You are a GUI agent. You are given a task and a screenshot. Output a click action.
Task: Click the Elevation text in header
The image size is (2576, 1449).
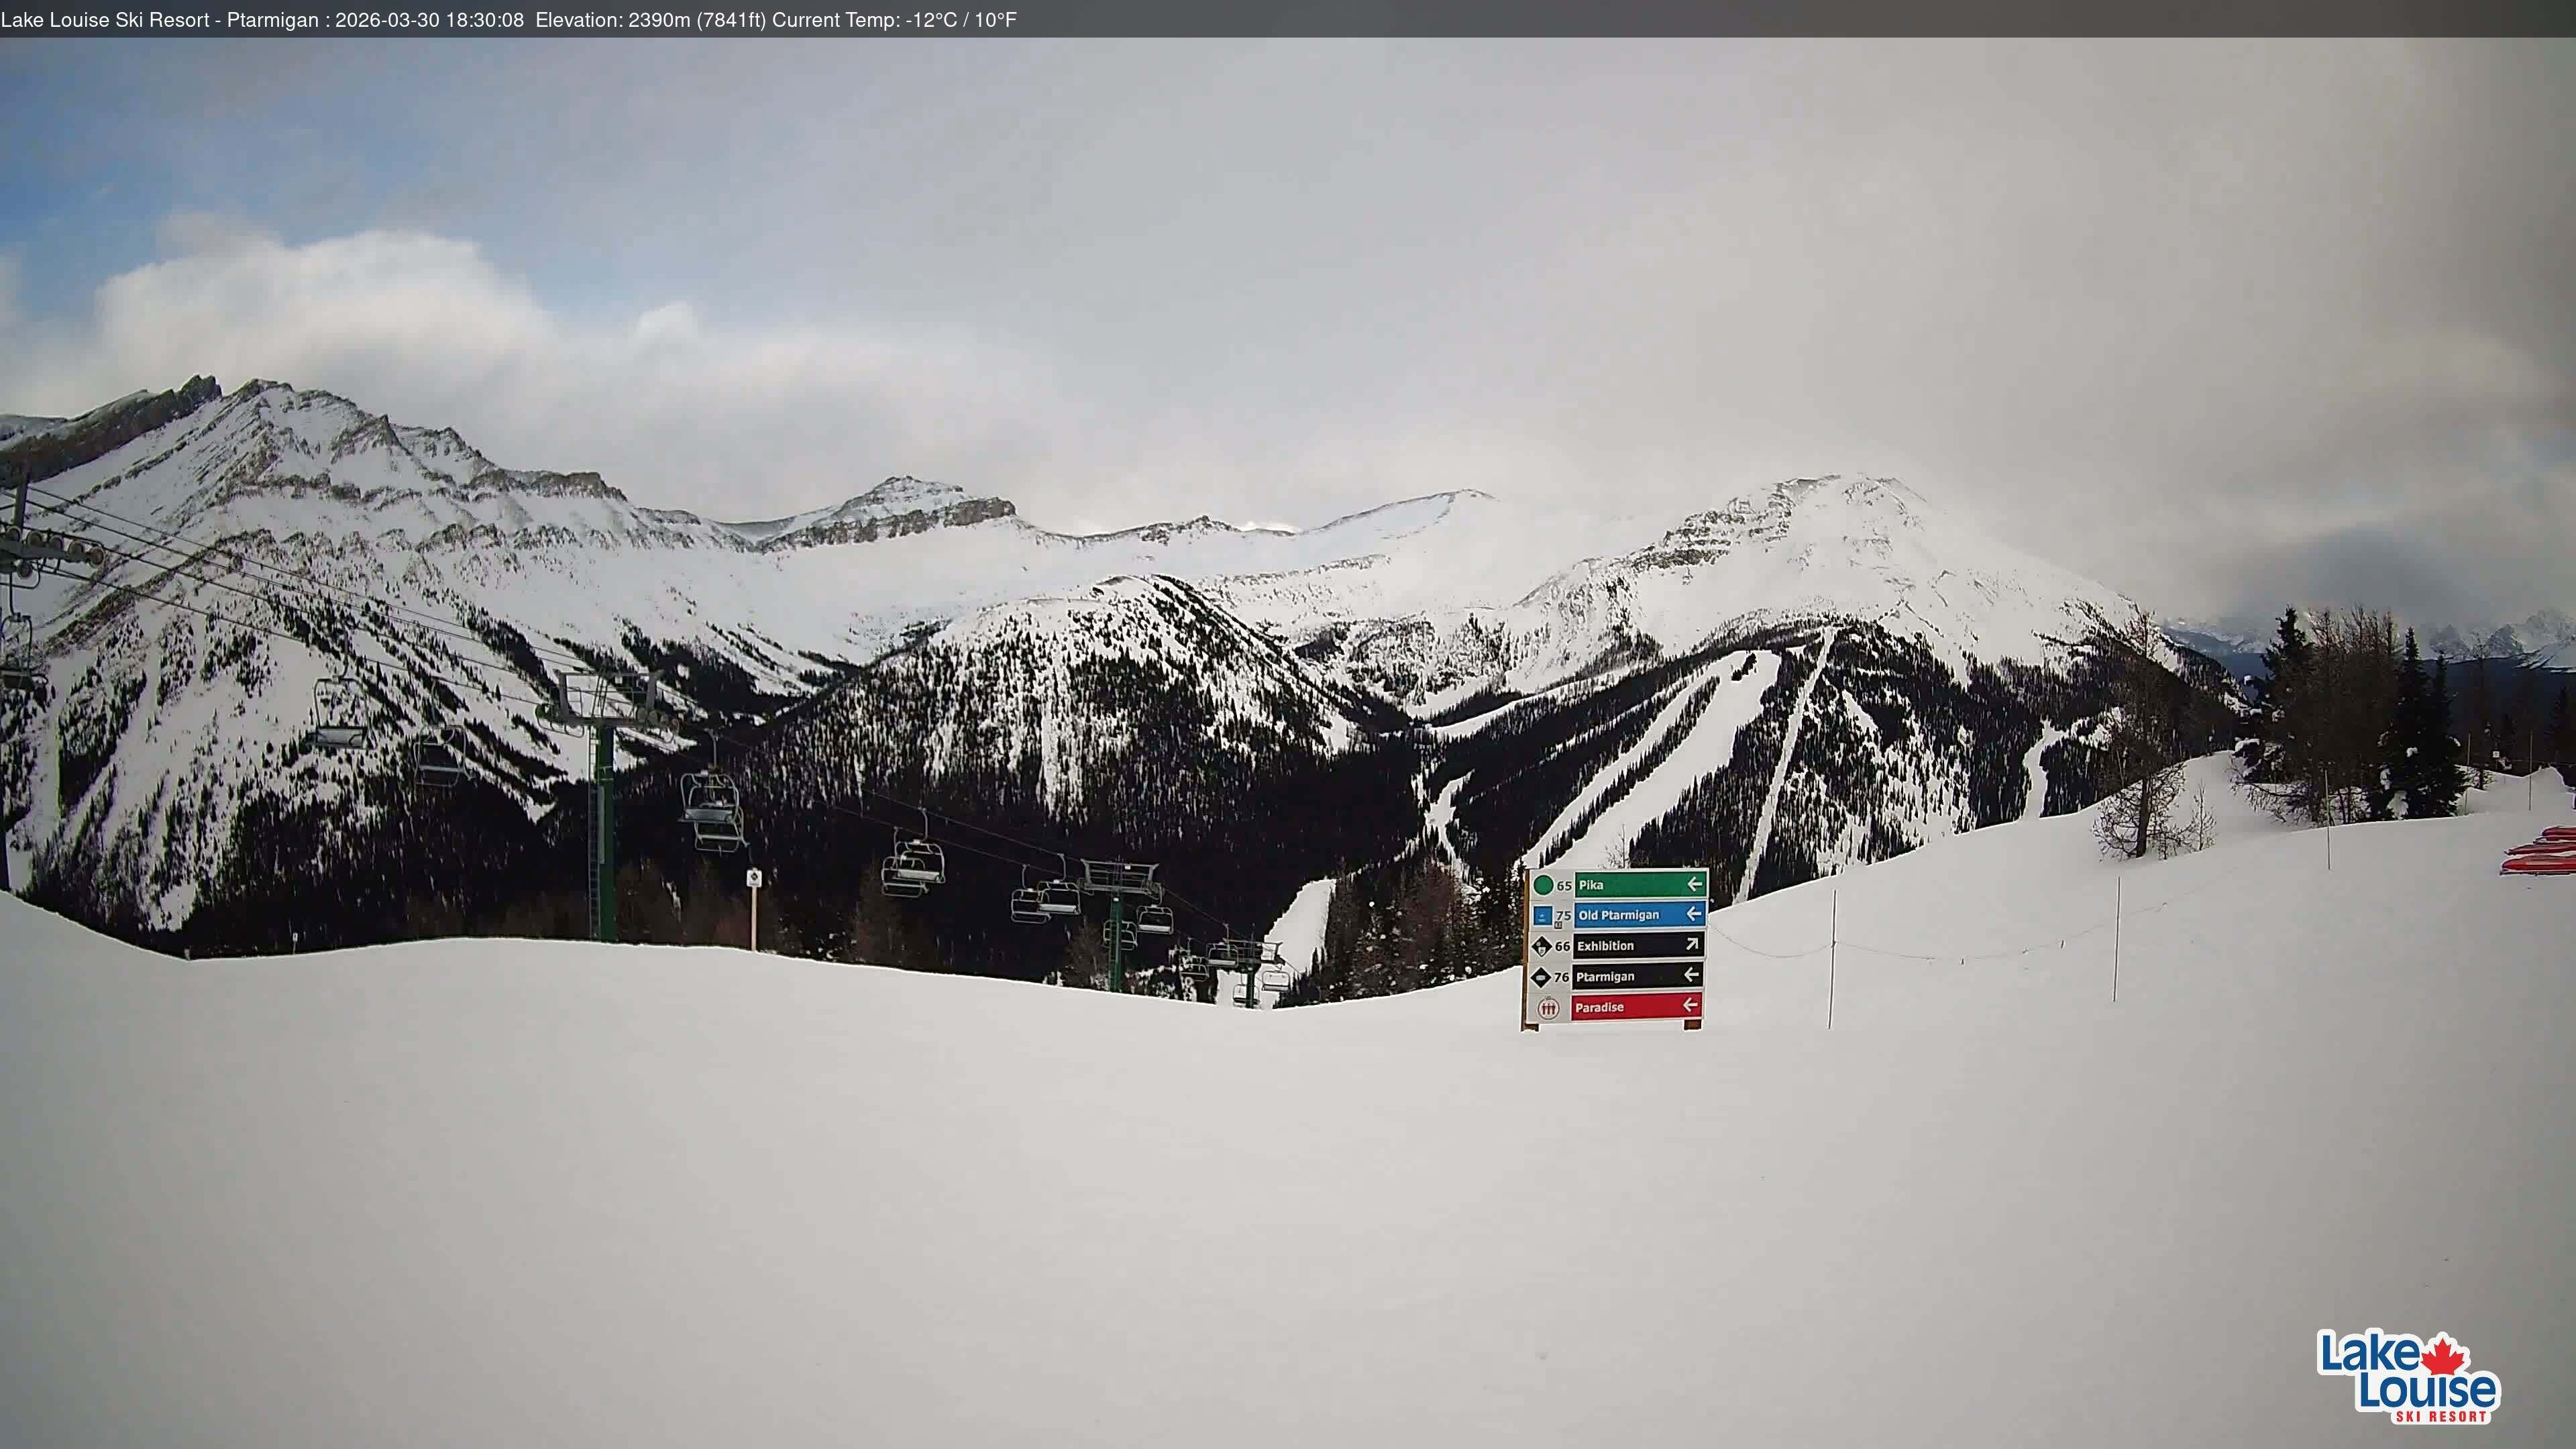coord(650,20)
